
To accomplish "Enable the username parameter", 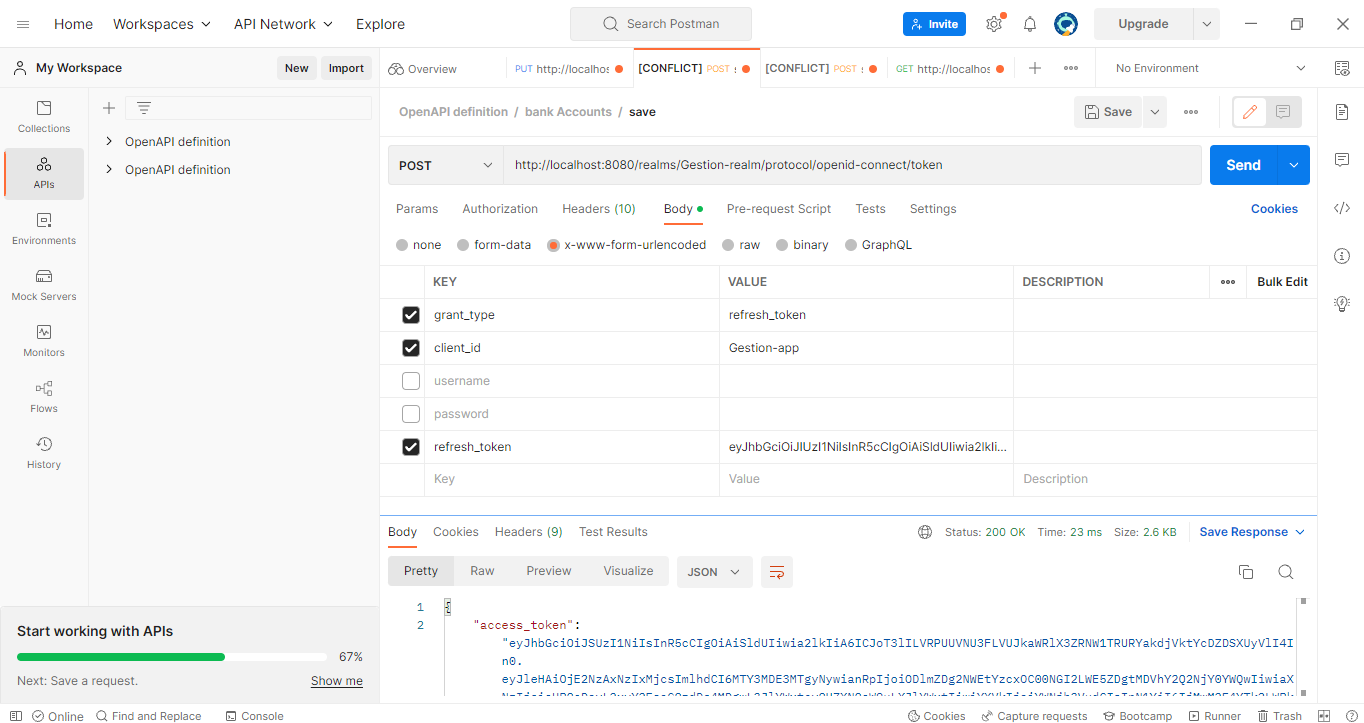I will (x=410, y=380).
